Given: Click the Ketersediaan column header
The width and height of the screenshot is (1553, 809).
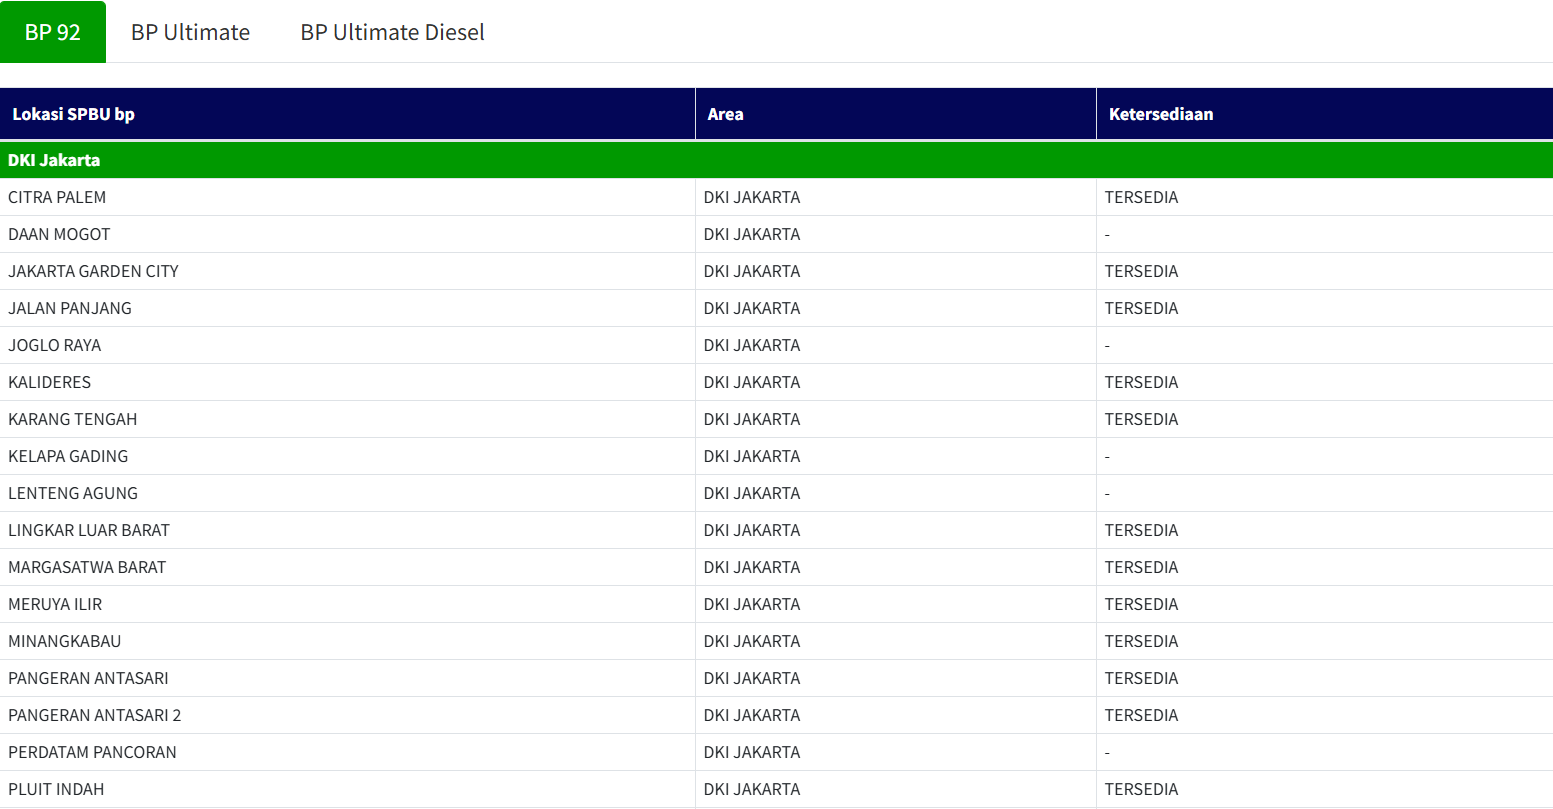Looking at the screenshot, I should 1160,114.
